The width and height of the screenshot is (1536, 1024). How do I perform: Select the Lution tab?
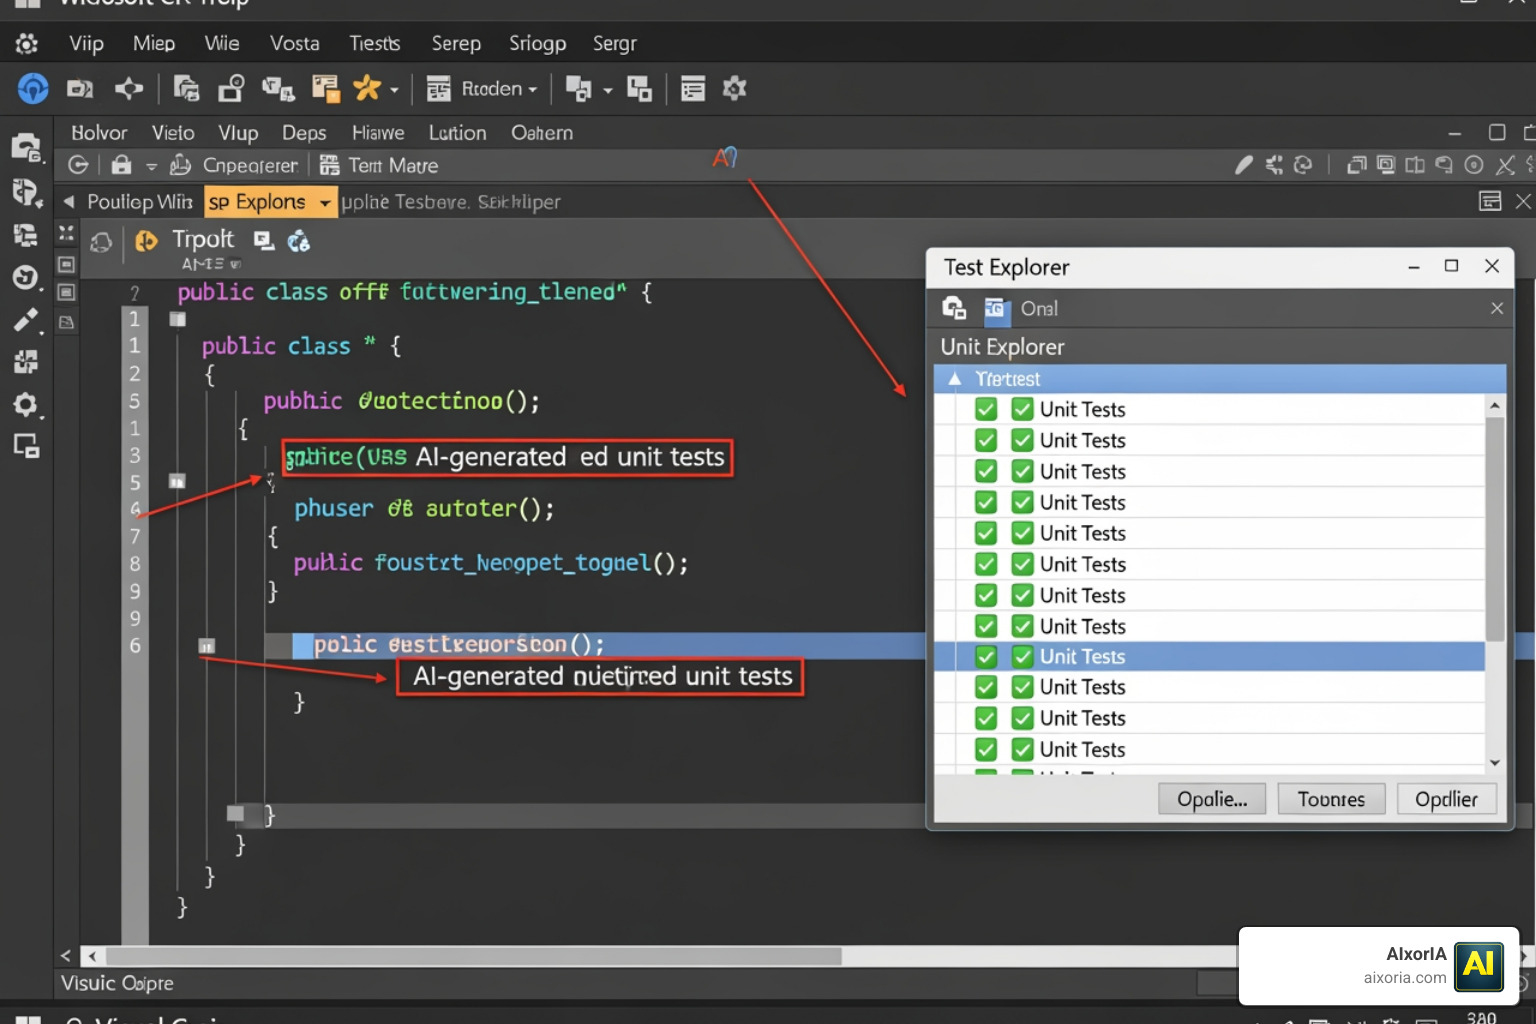pos(457,133)
